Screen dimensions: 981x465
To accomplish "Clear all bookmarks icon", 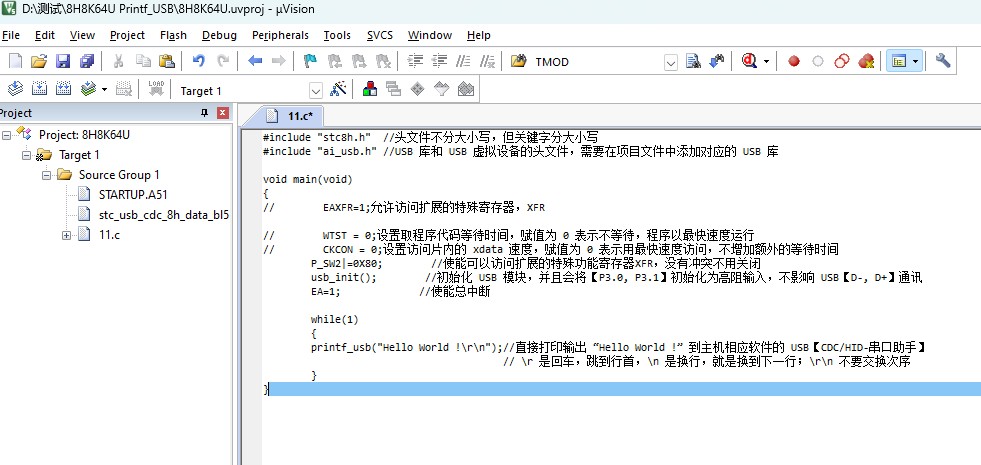I will [383, 61].
